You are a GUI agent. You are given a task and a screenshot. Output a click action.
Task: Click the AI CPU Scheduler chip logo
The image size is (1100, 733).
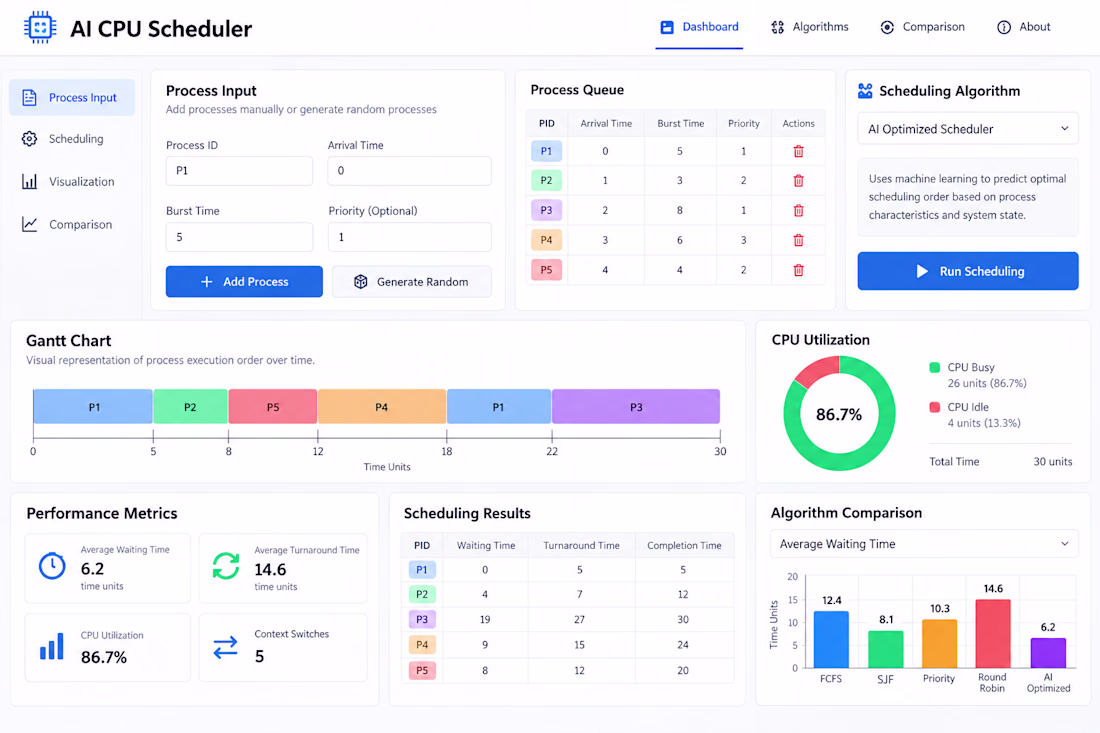point(40,27)
